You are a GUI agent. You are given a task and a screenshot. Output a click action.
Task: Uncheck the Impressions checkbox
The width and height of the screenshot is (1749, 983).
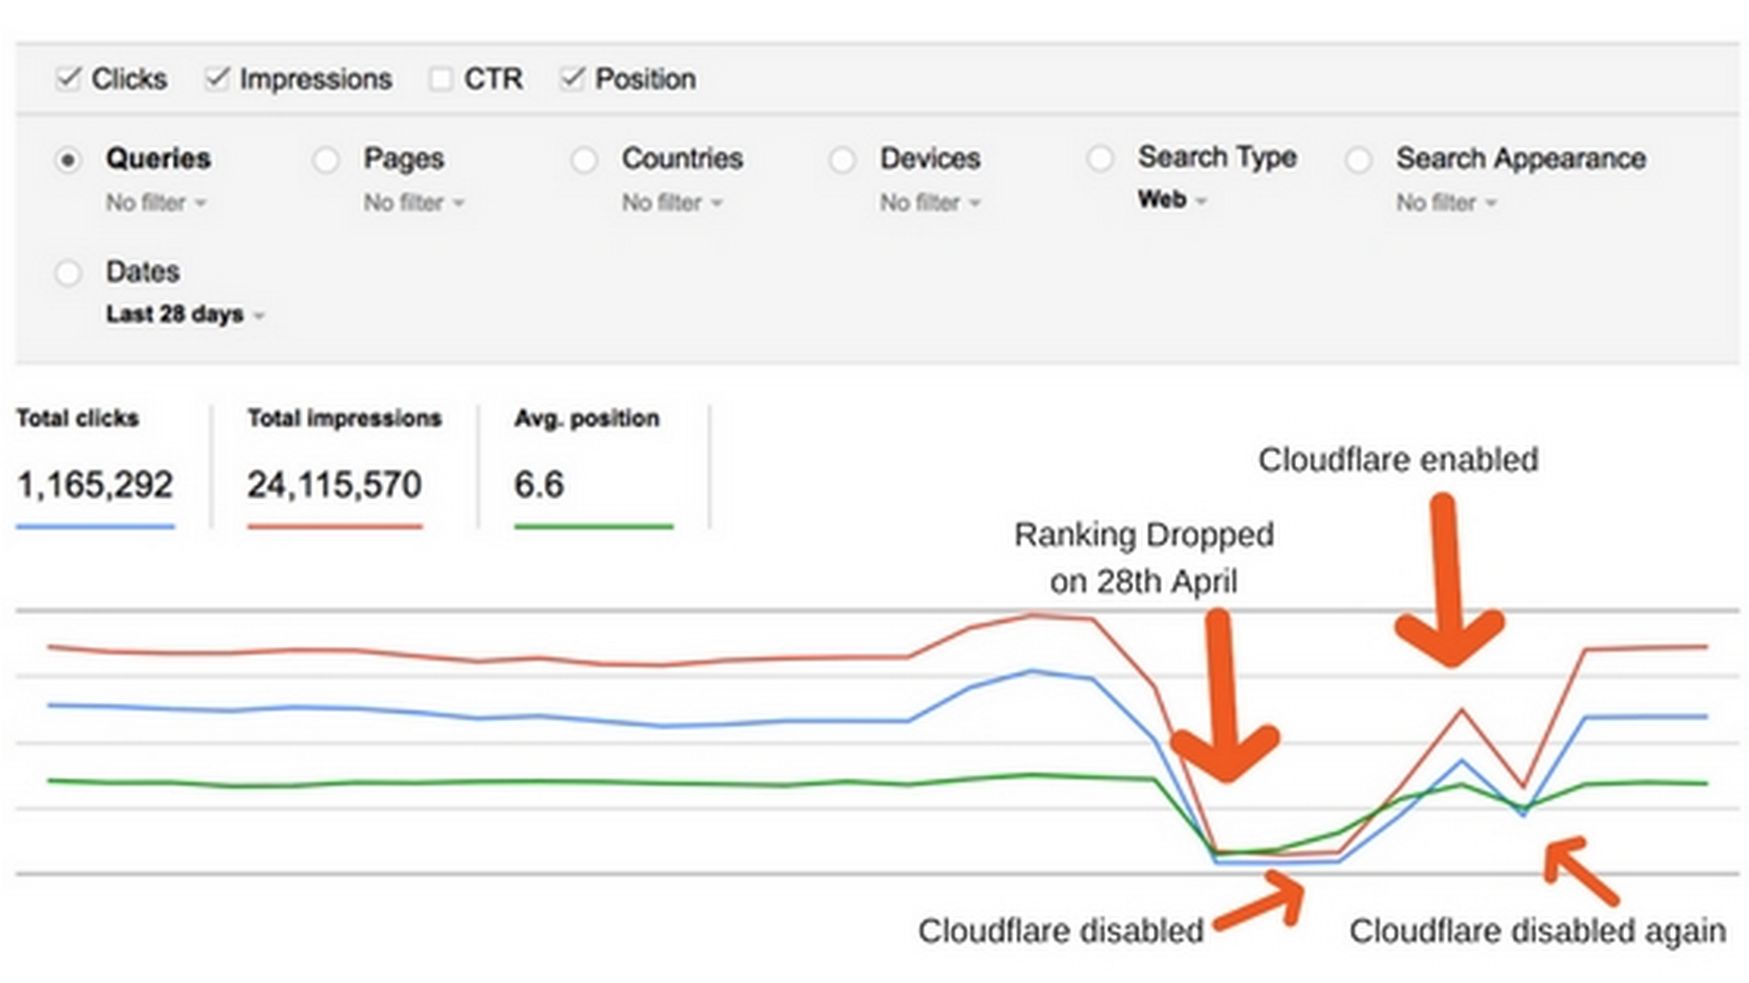217,79
